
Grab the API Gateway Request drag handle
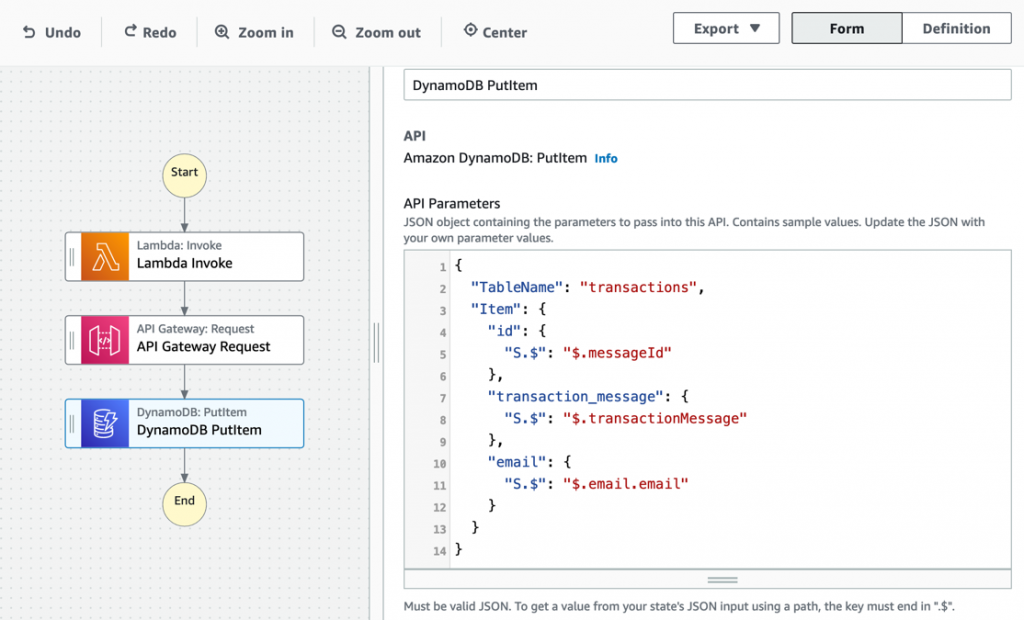(x=72, y=340)
